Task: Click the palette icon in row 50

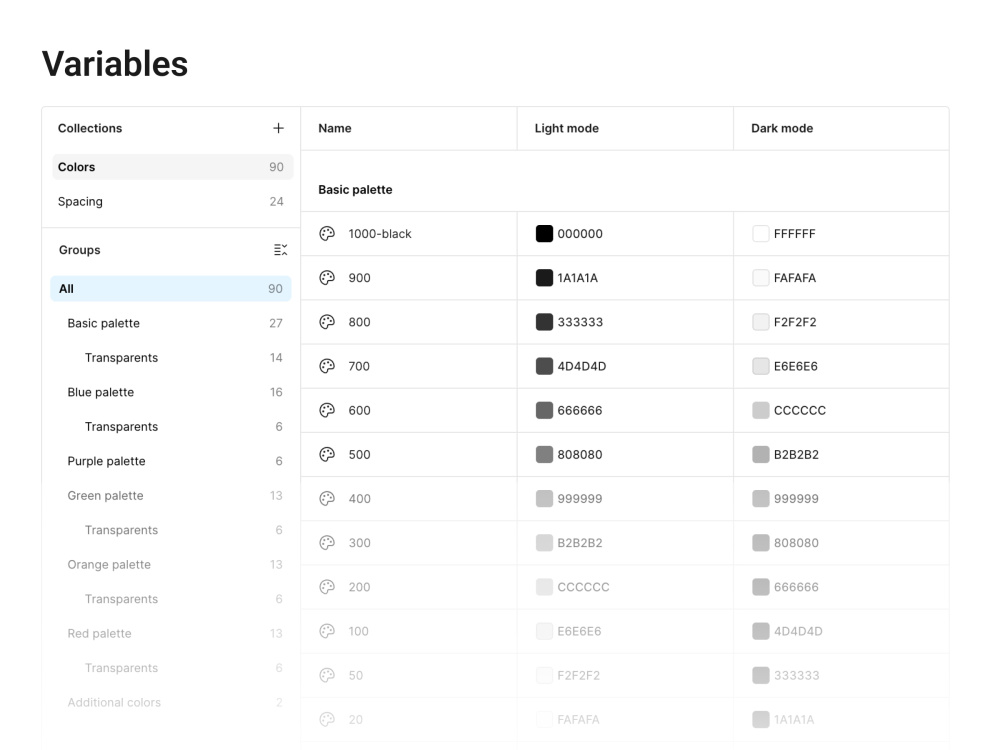Action: [327, 675]
